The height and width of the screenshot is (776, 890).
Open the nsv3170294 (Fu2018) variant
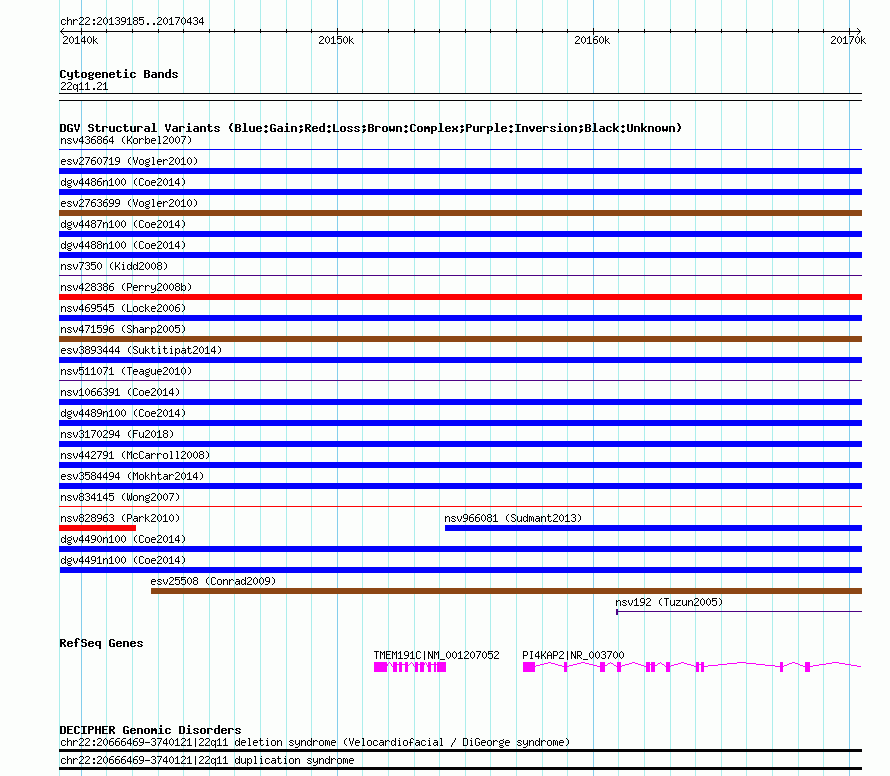tap(117, 434)
